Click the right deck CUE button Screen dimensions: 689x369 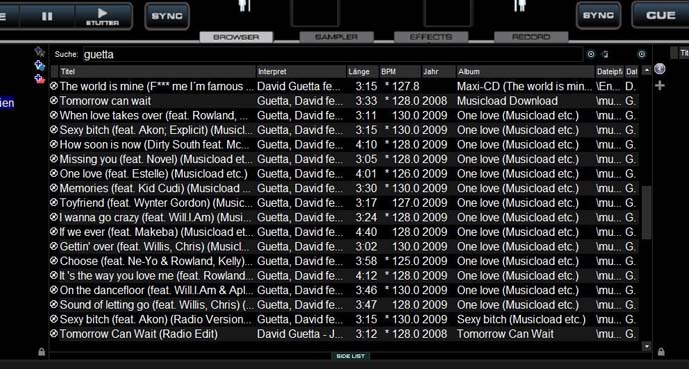point(660,15)
